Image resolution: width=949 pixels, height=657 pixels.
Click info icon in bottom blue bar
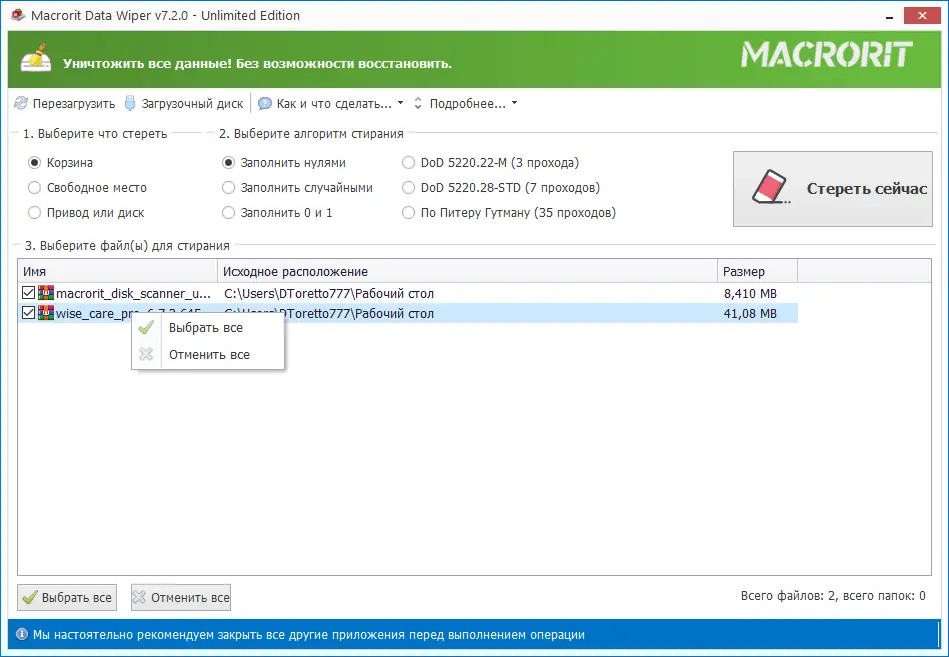[x=22, y=634]
